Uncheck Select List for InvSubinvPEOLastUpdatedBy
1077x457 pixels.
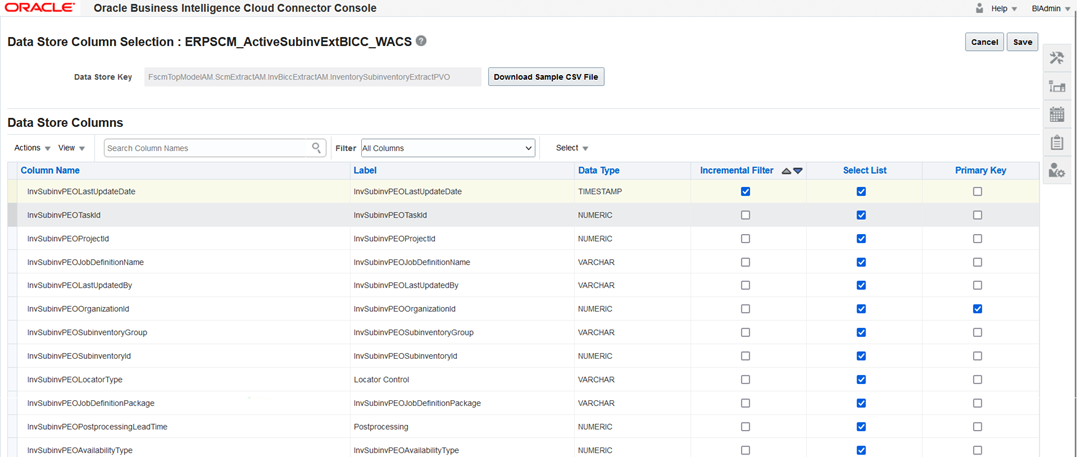click(861, 285)
